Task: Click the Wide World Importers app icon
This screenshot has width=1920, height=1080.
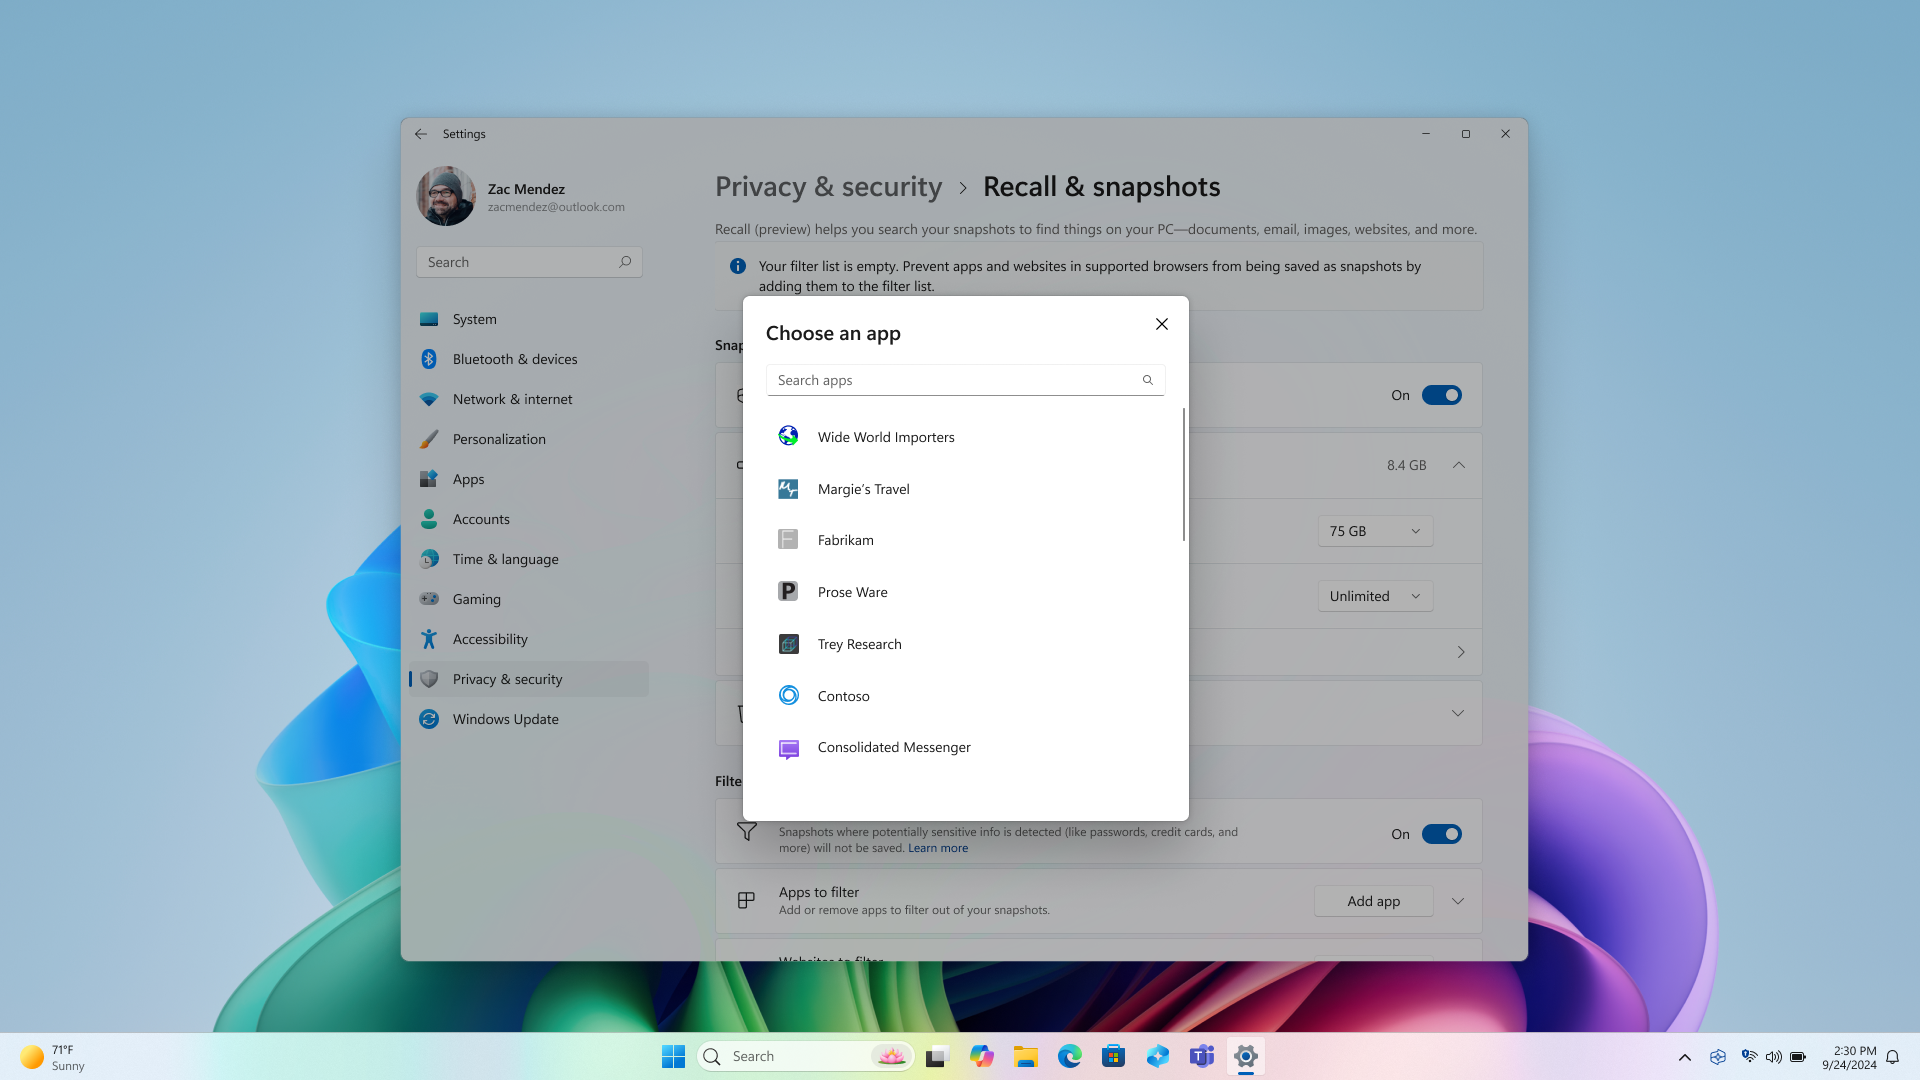Action: click(787, 435)
